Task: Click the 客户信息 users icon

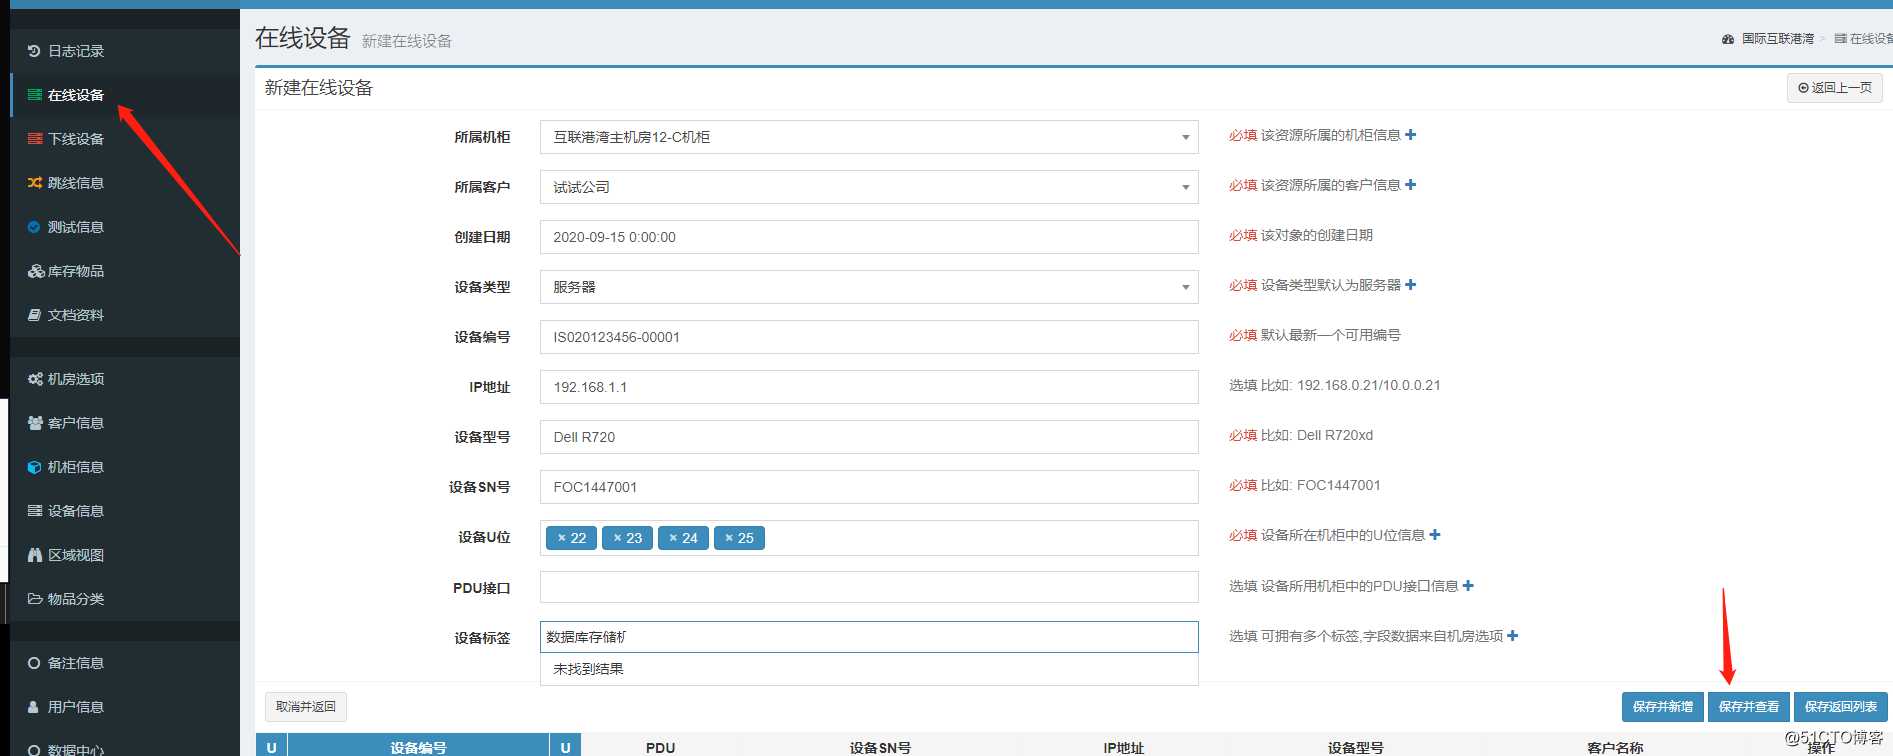Action: tap(36, 423)
